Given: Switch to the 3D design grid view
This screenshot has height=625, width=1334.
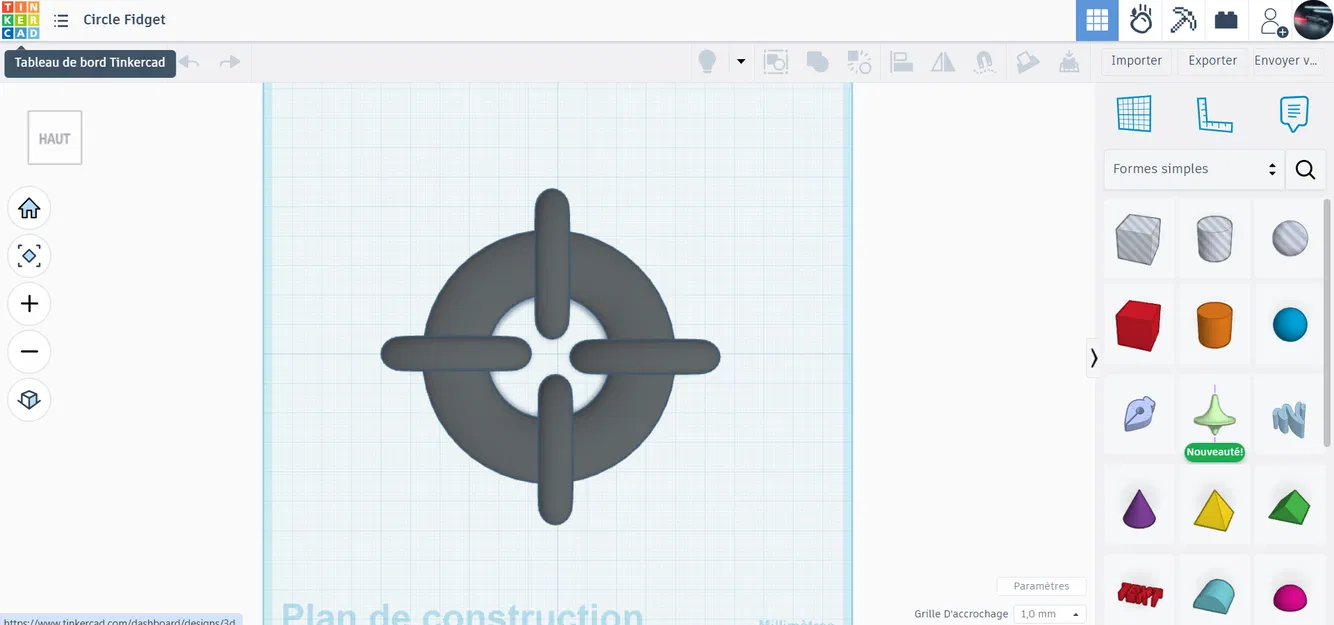Looking at the screenshot, I should pos(1097,20).
